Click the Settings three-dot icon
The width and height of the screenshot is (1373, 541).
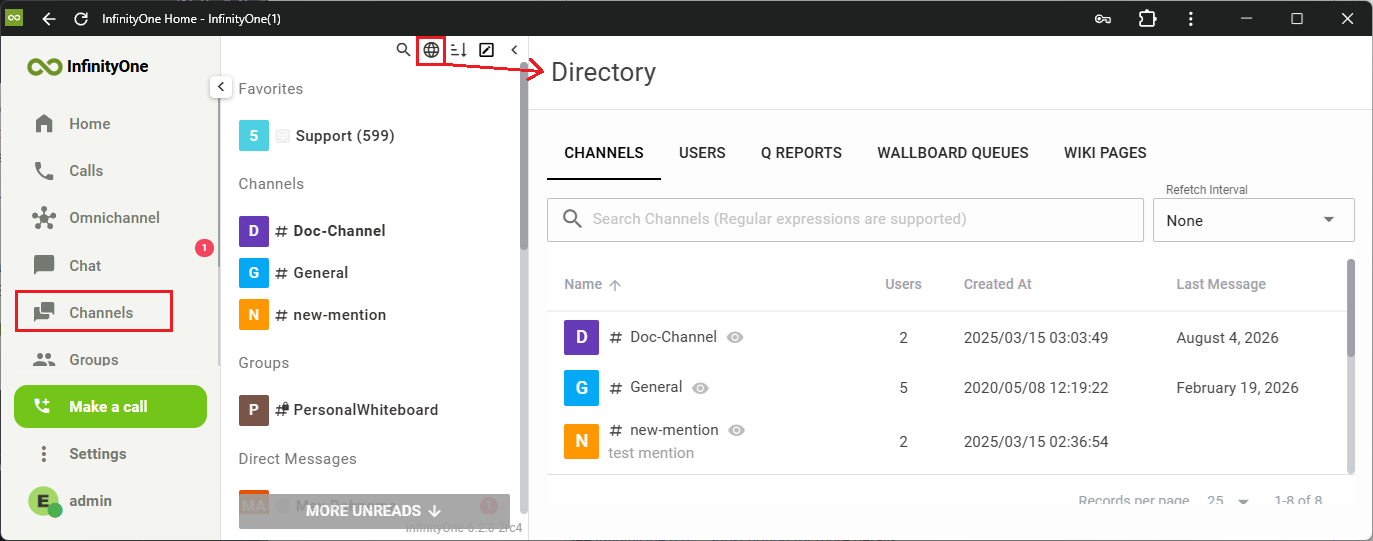44,454
